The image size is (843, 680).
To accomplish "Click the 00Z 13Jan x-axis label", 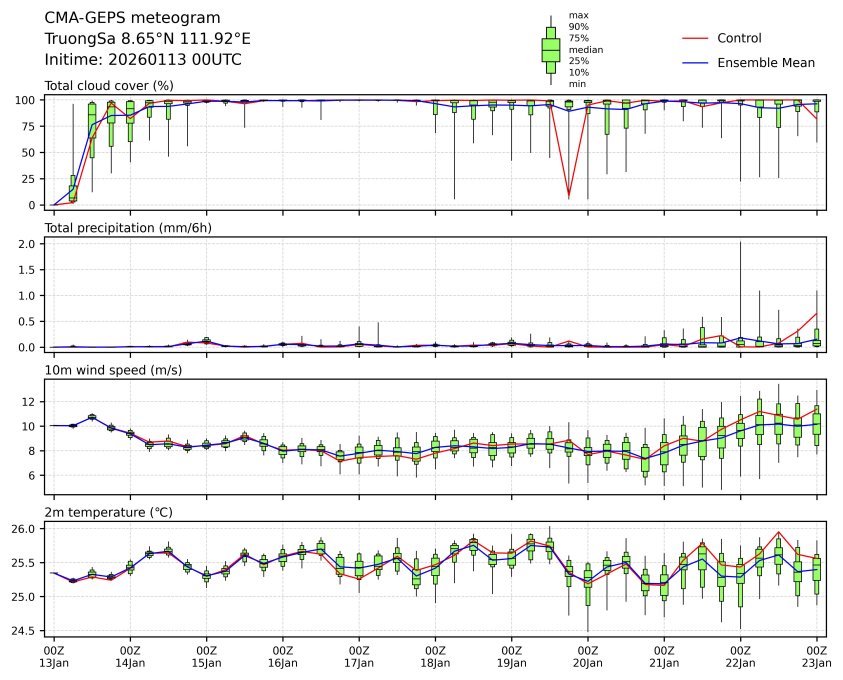I will (54, 656).
